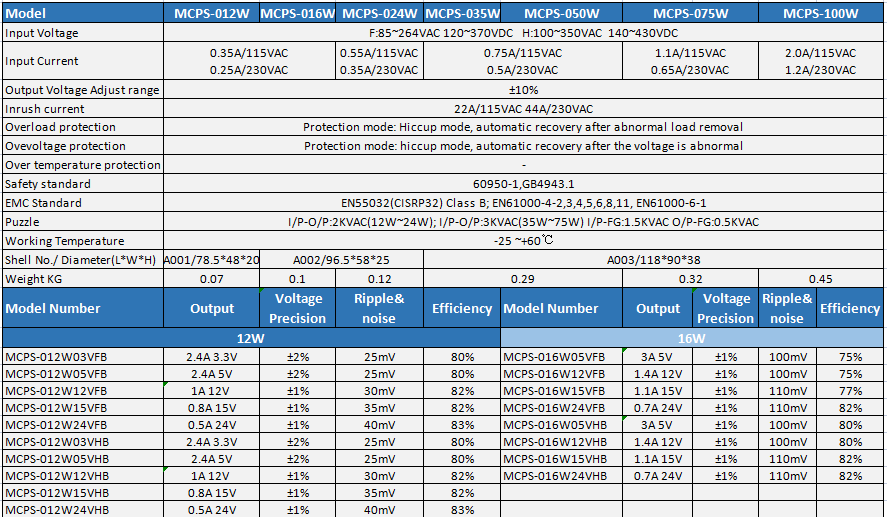887x517 pixels.
Task: Select the 2.0A/115VAC input current cell
Action: pos(820,52)
